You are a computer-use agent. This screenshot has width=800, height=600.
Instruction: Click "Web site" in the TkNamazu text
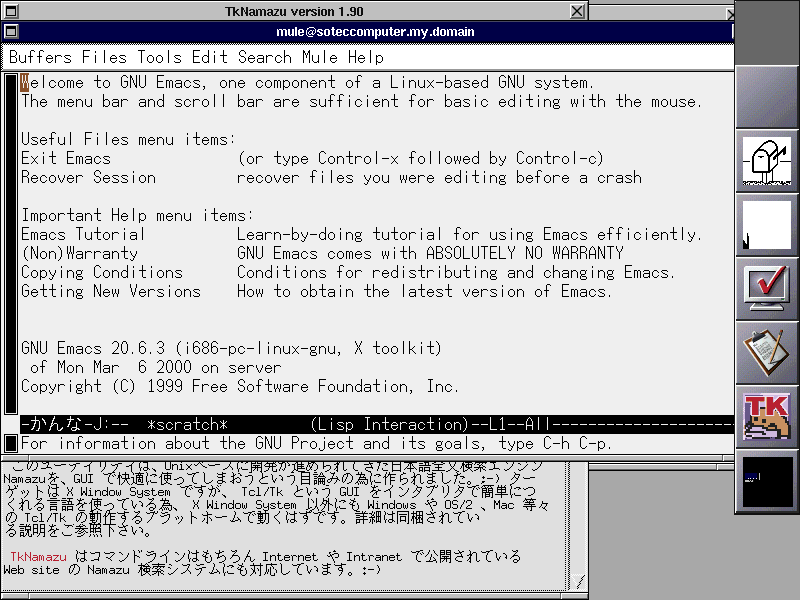click(31, 570)
